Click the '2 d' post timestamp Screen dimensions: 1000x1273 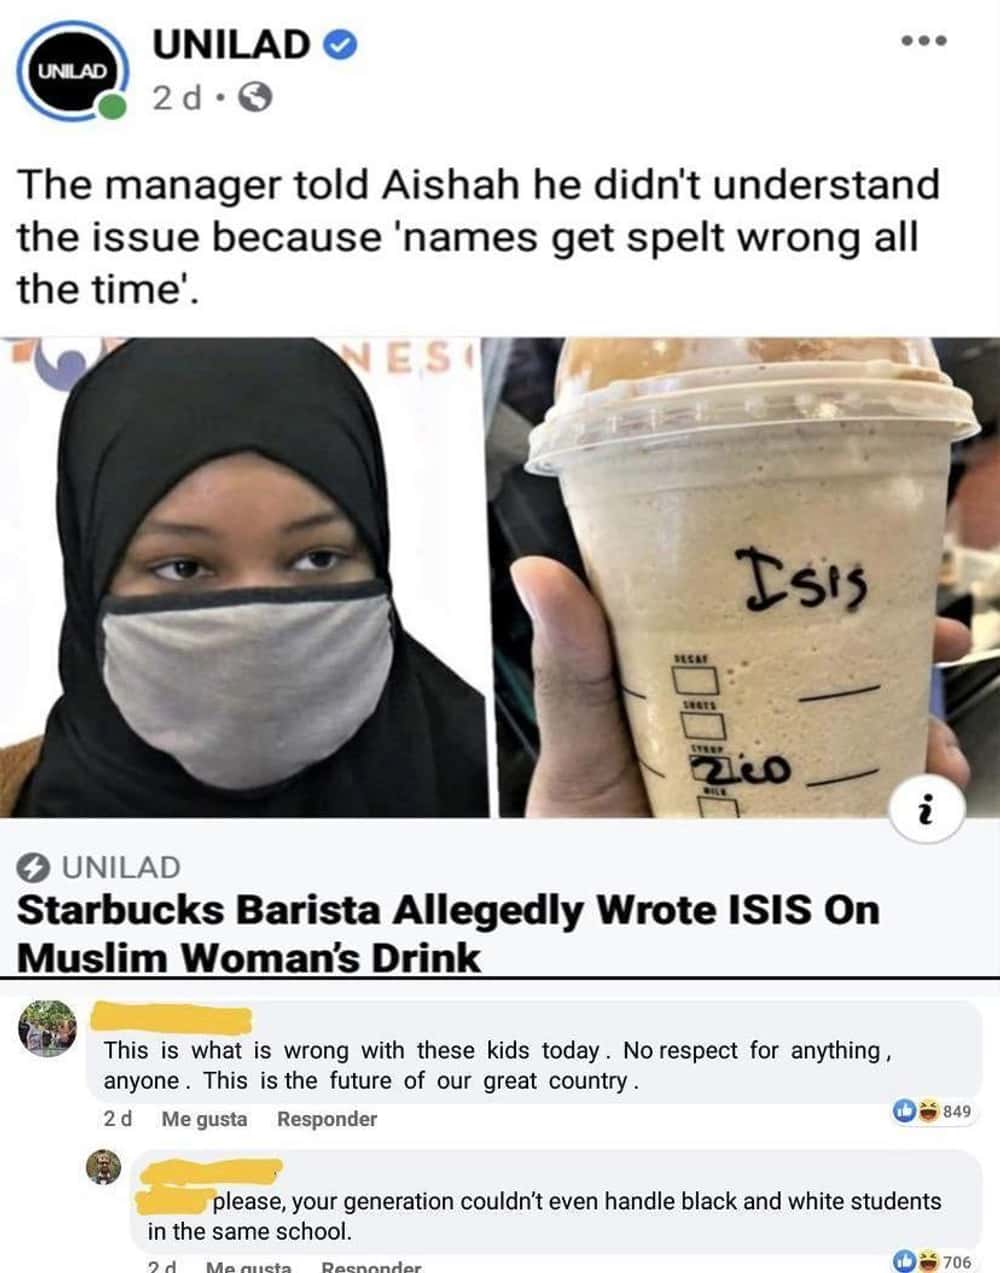[176, 98]
